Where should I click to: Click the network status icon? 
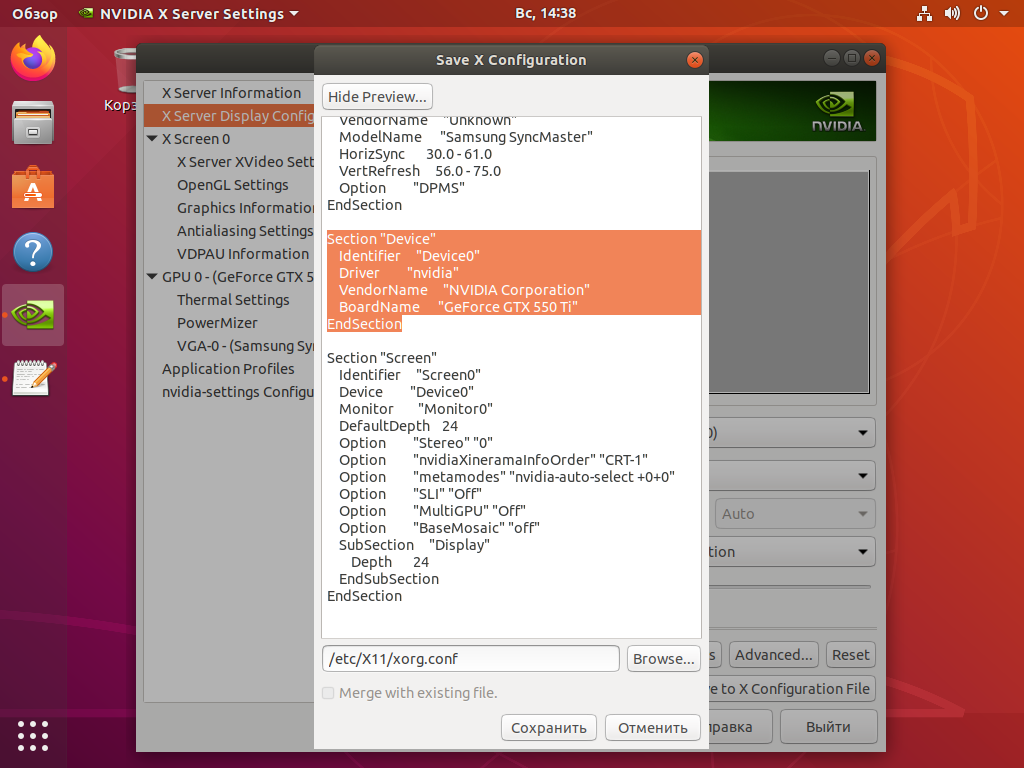click(924, 13)
